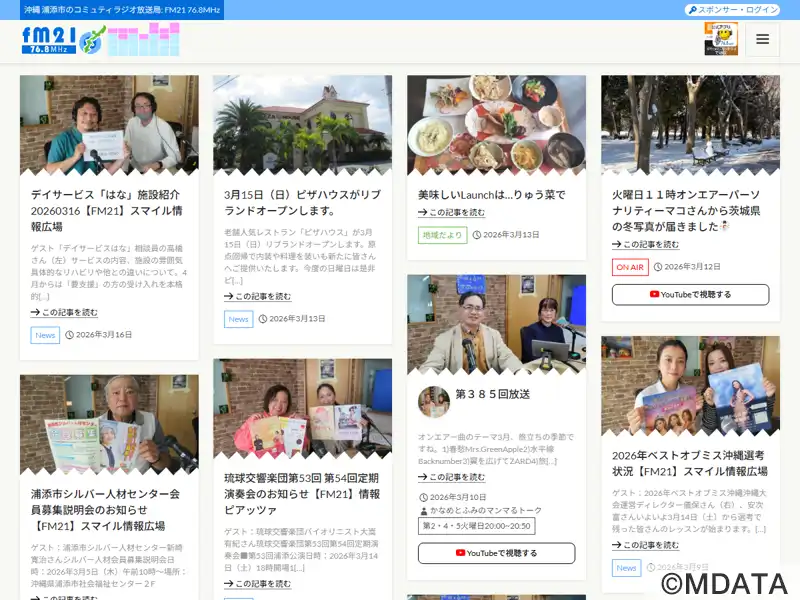Select the News tag dated 2026年3月16日
Screen dimensions: 800x600
[45, 335]
